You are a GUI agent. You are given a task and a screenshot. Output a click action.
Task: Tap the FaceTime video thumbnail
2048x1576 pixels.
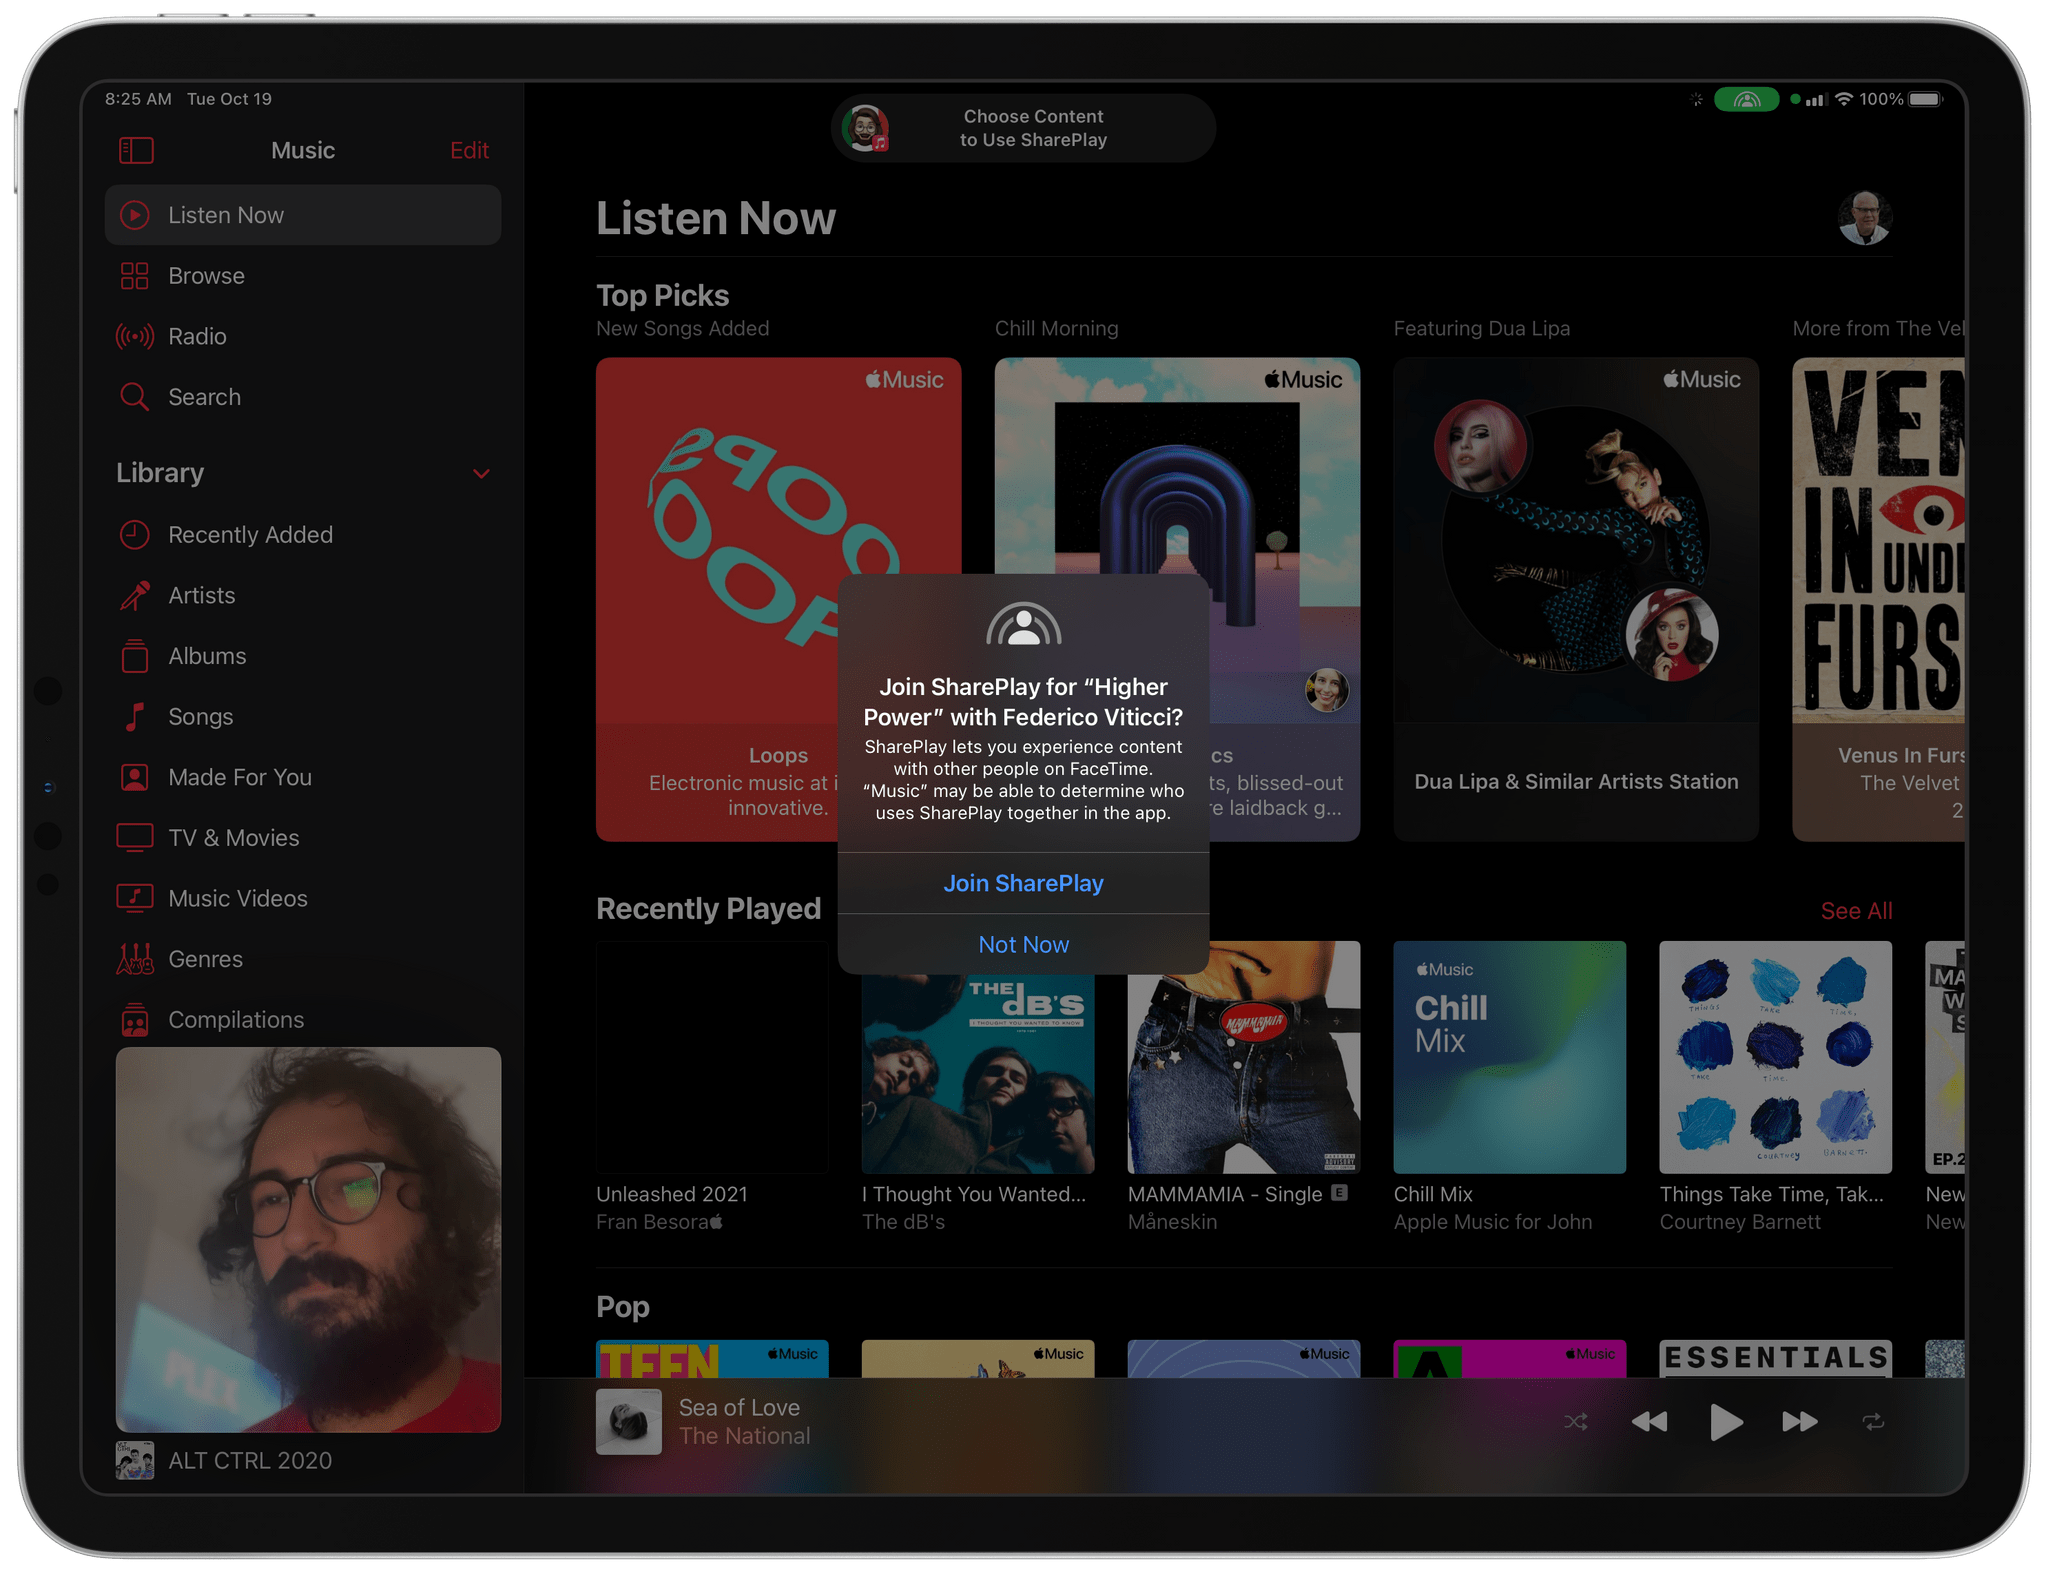click(308, 1240)
